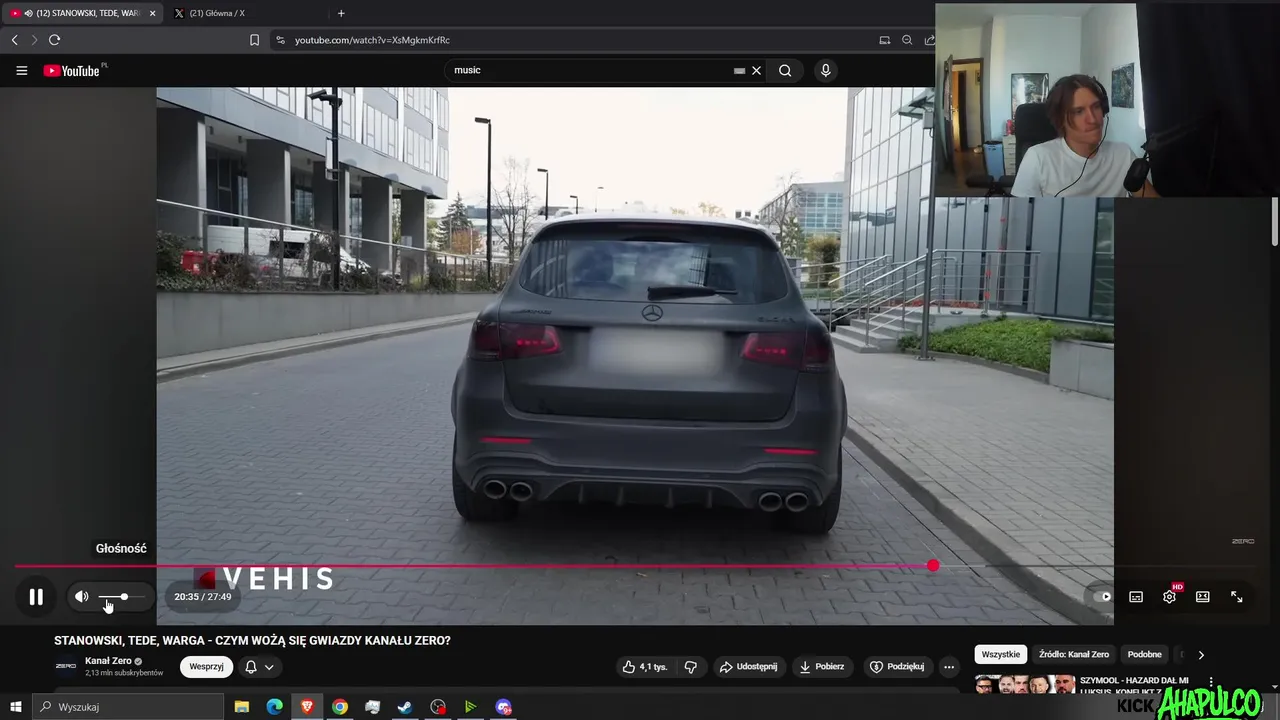The image size is (1280, 720).
Task: Select the Podobne filter chip
Action: 1145,654
